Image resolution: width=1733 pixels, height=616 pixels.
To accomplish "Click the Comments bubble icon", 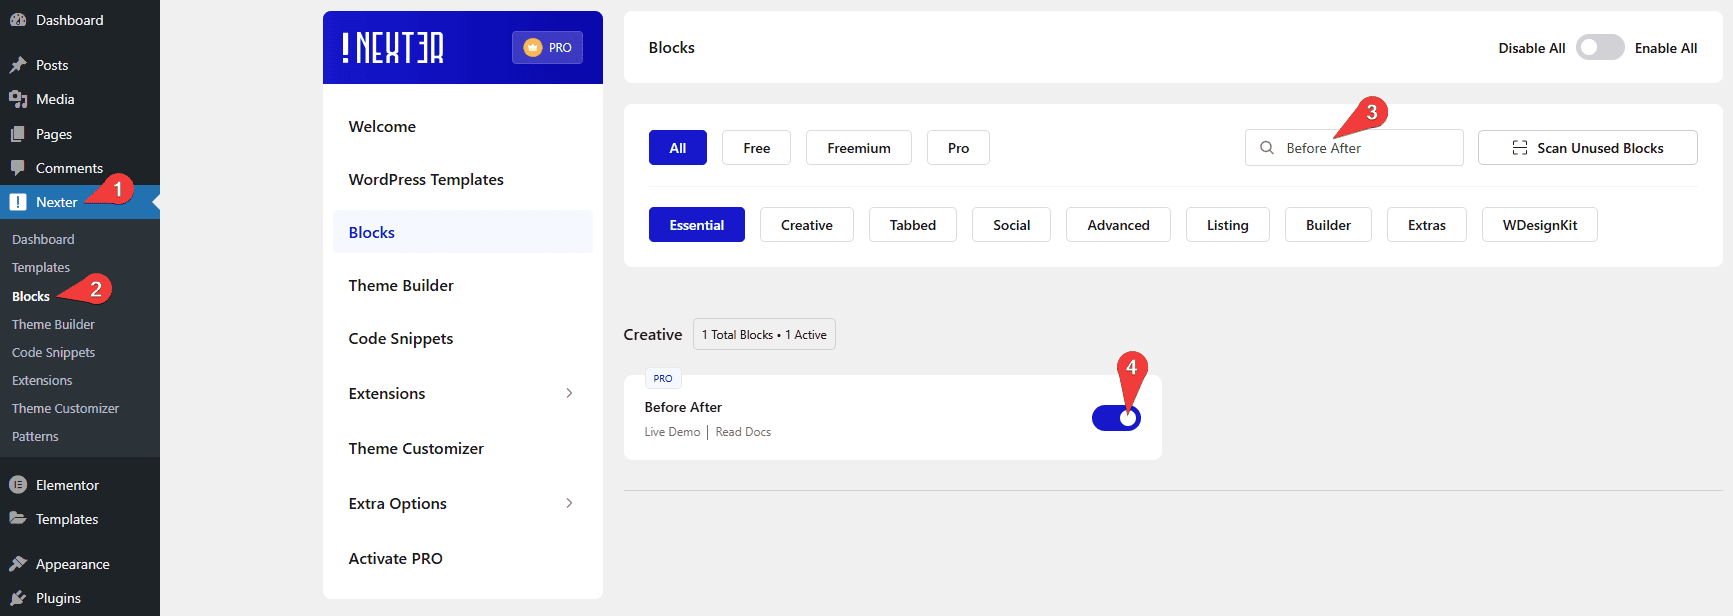I will pyautogui.click(x=18, y=168).
